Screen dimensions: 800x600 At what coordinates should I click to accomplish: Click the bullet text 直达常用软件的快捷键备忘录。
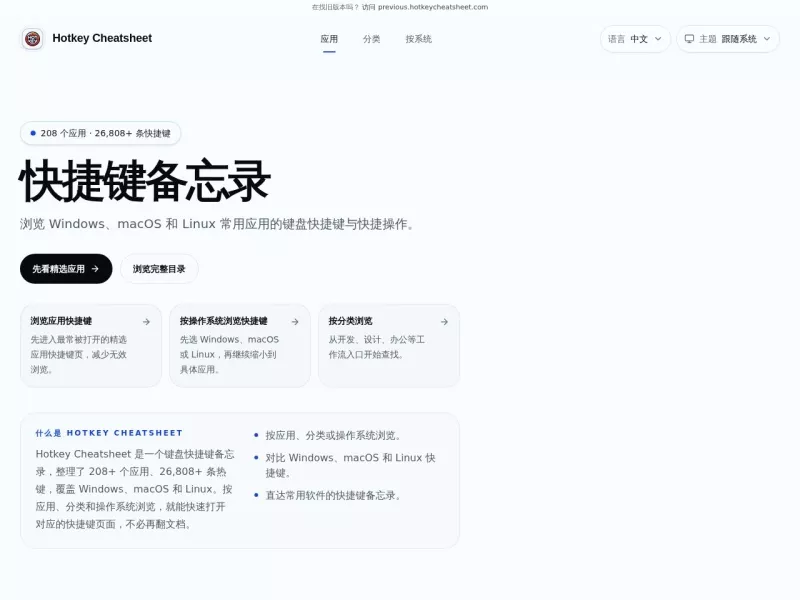[334, 495]
